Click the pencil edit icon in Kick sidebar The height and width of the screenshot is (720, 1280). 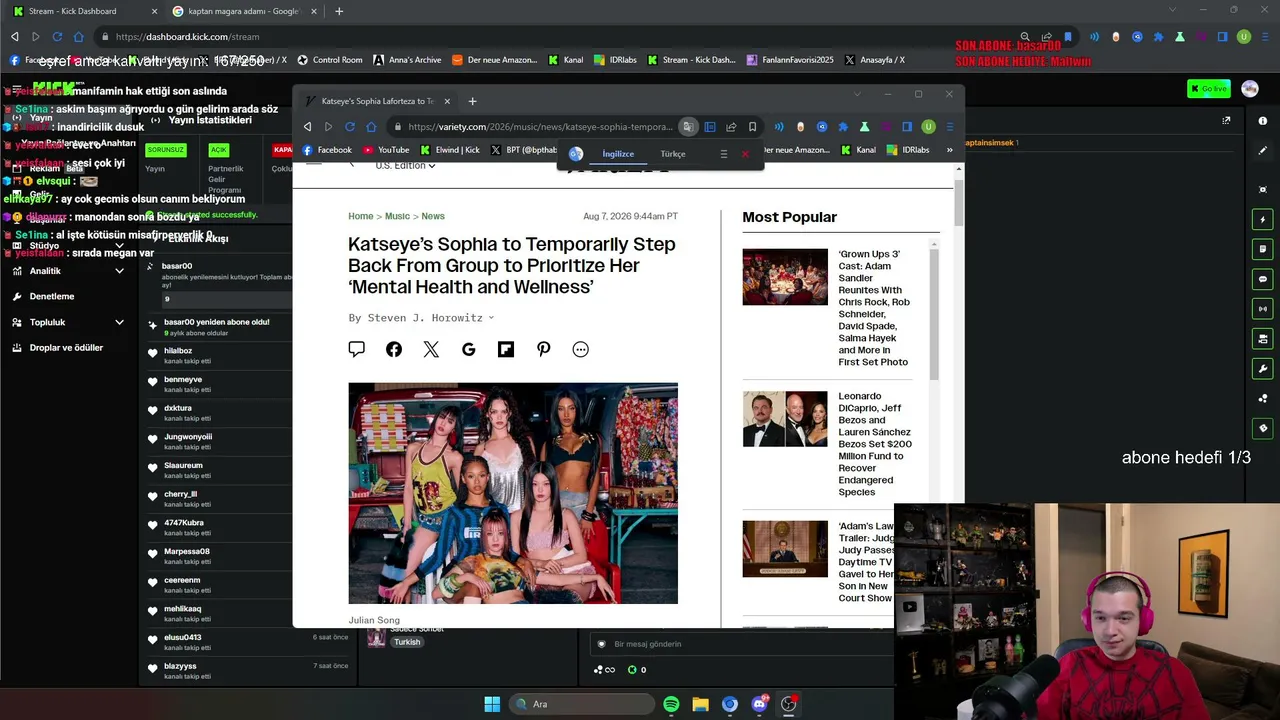click(1263, 150)
